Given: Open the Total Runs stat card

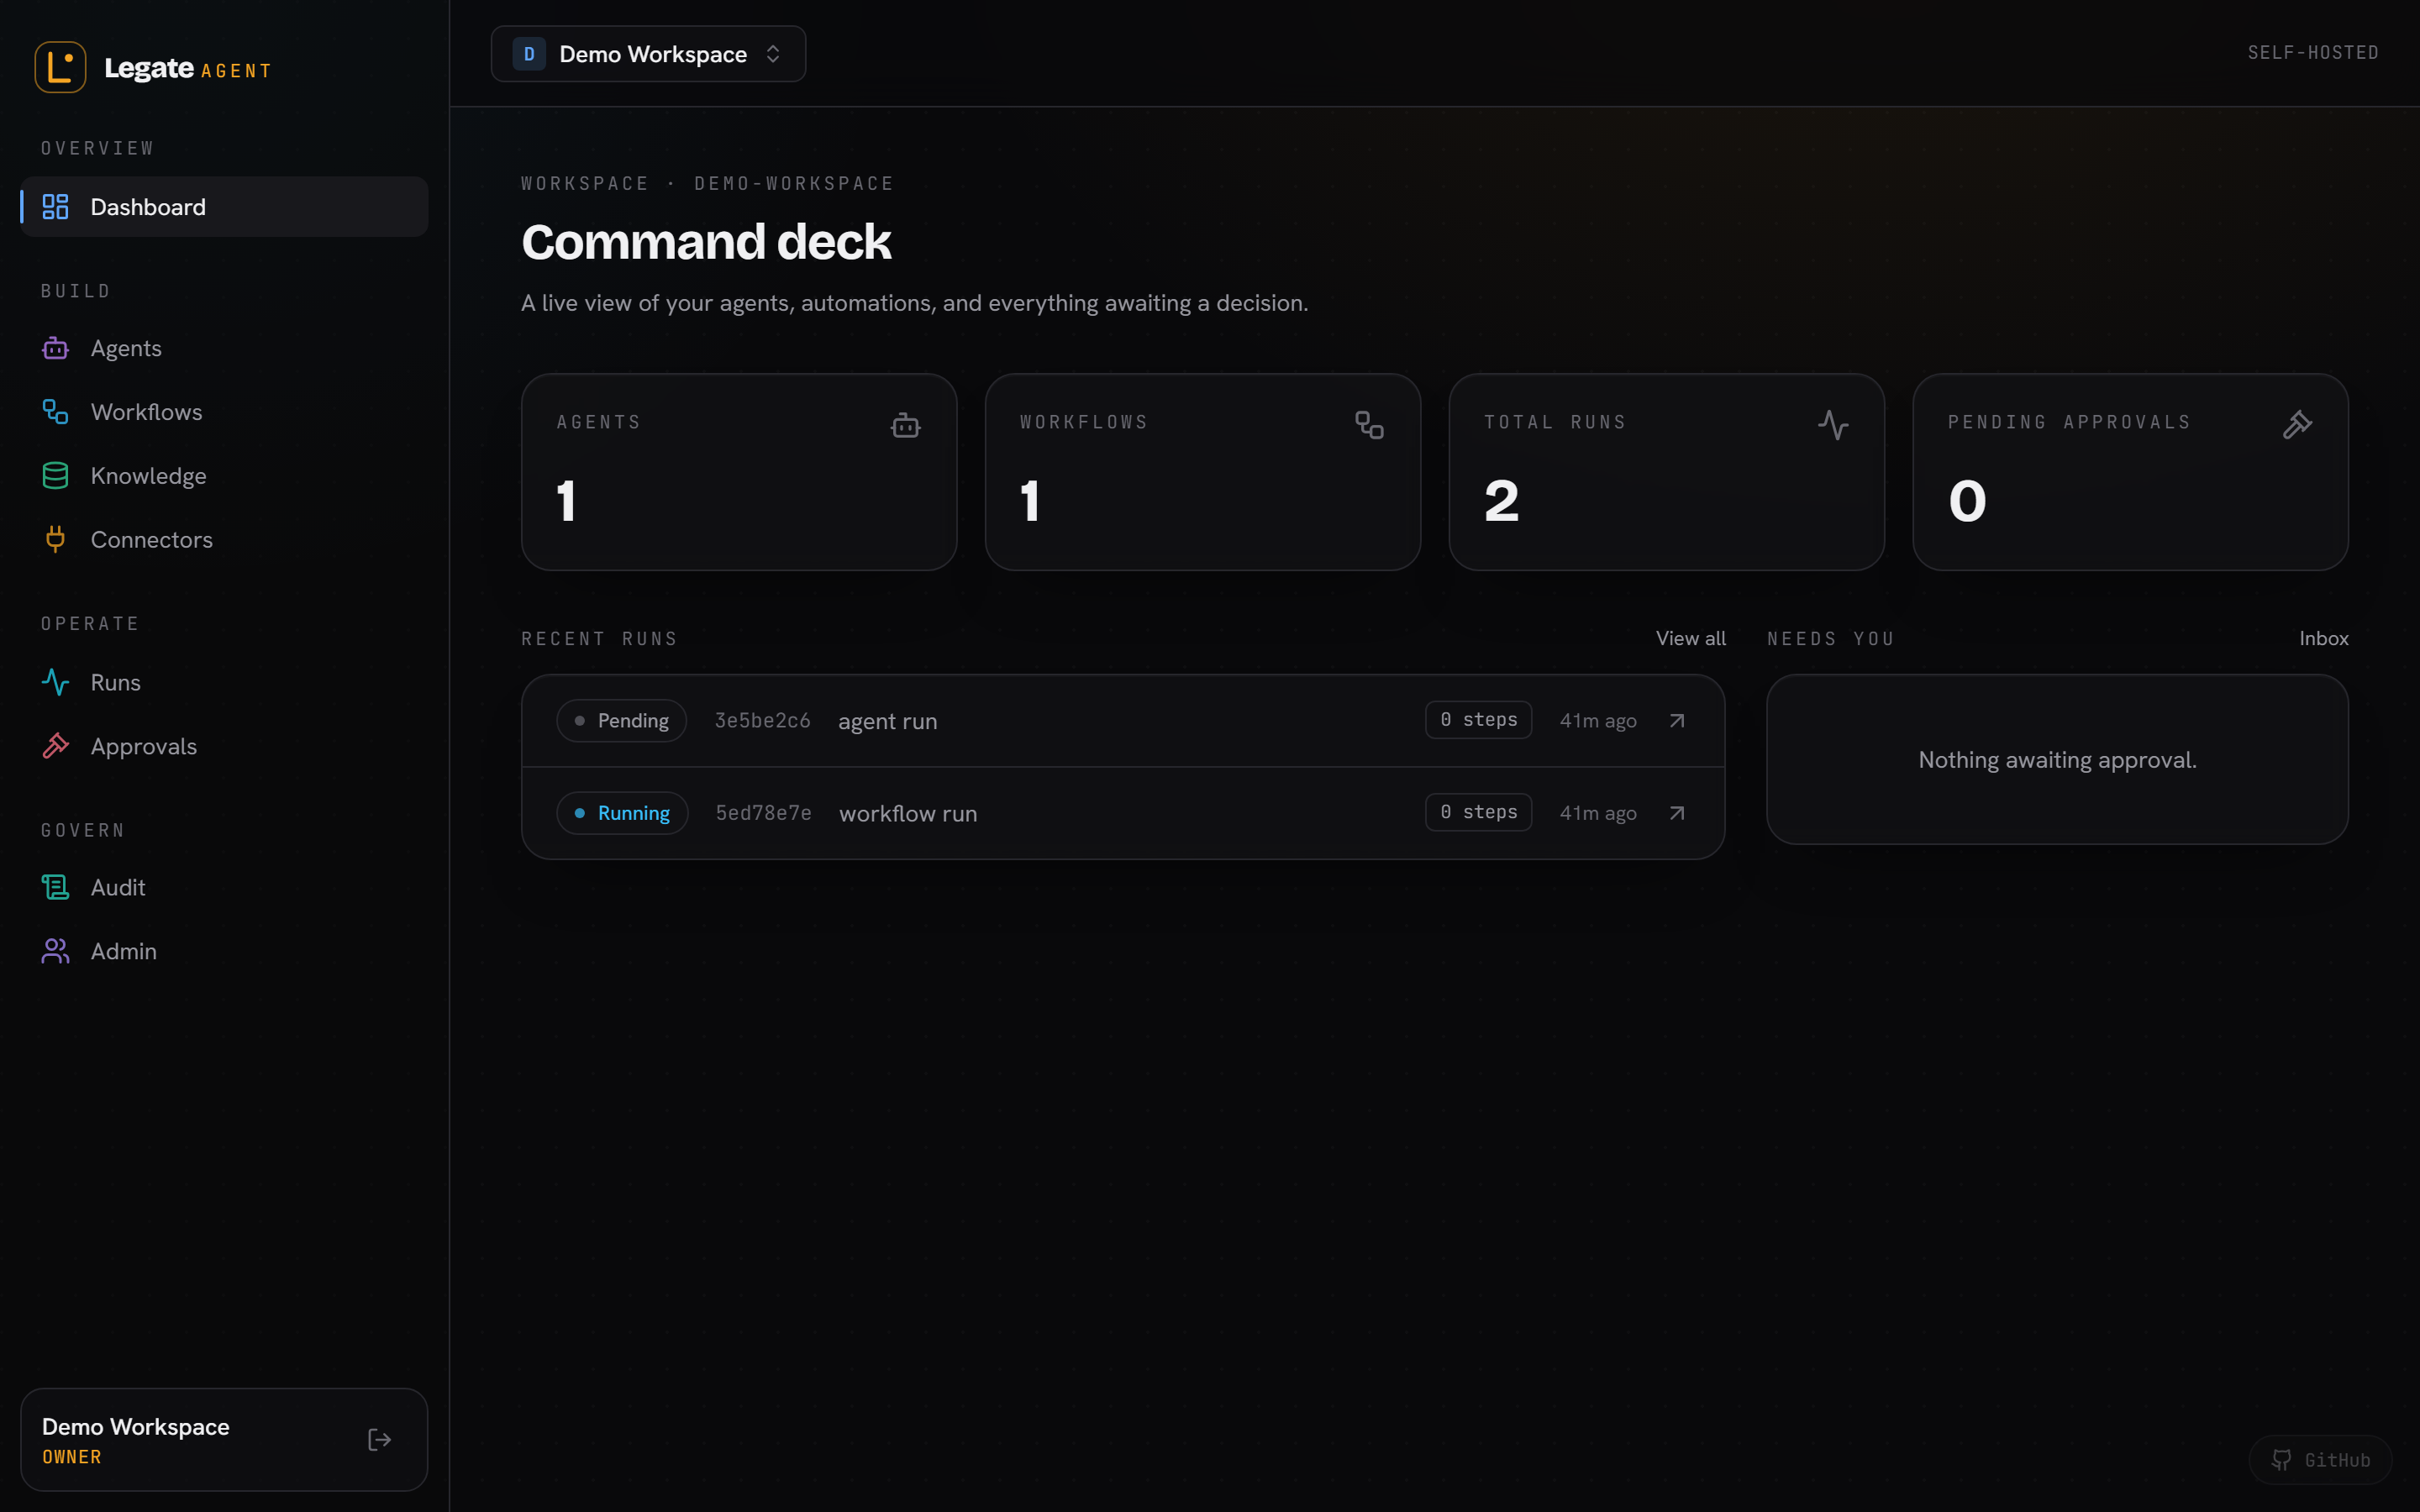Looking at the screenshot, I should click(1666, 472).
